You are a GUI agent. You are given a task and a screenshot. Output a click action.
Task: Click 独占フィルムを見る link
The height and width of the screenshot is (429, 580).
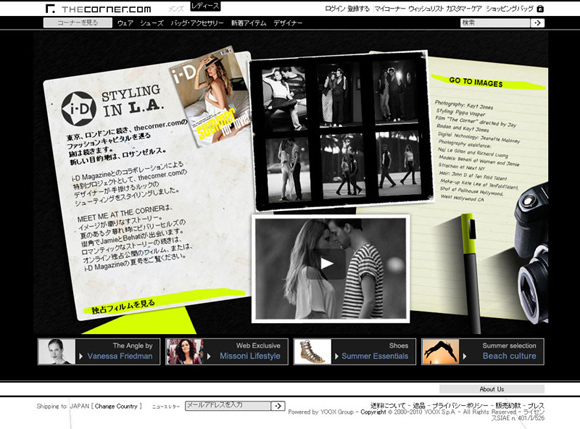pos(124,307)
